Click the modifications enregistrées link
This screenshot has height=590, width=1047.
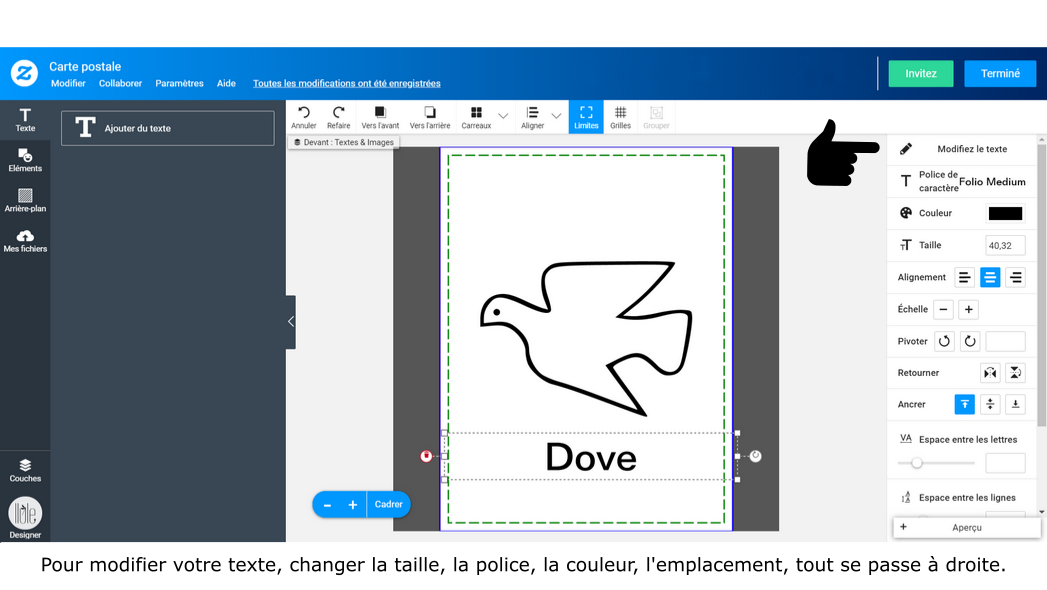point(347,83)
